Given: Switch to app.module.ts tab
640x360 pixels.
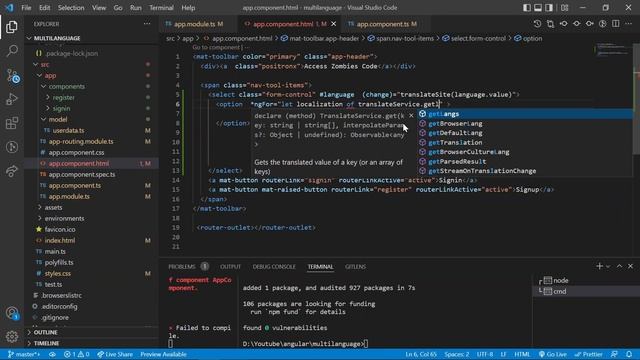Looking at the screenshot, I should click(194, 24).
